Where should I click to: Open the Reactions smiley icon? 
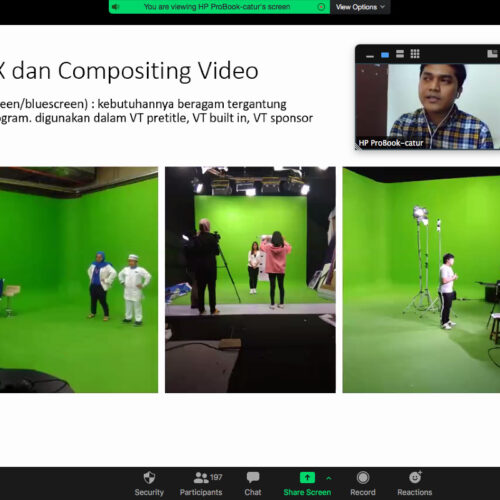[415, 477]
